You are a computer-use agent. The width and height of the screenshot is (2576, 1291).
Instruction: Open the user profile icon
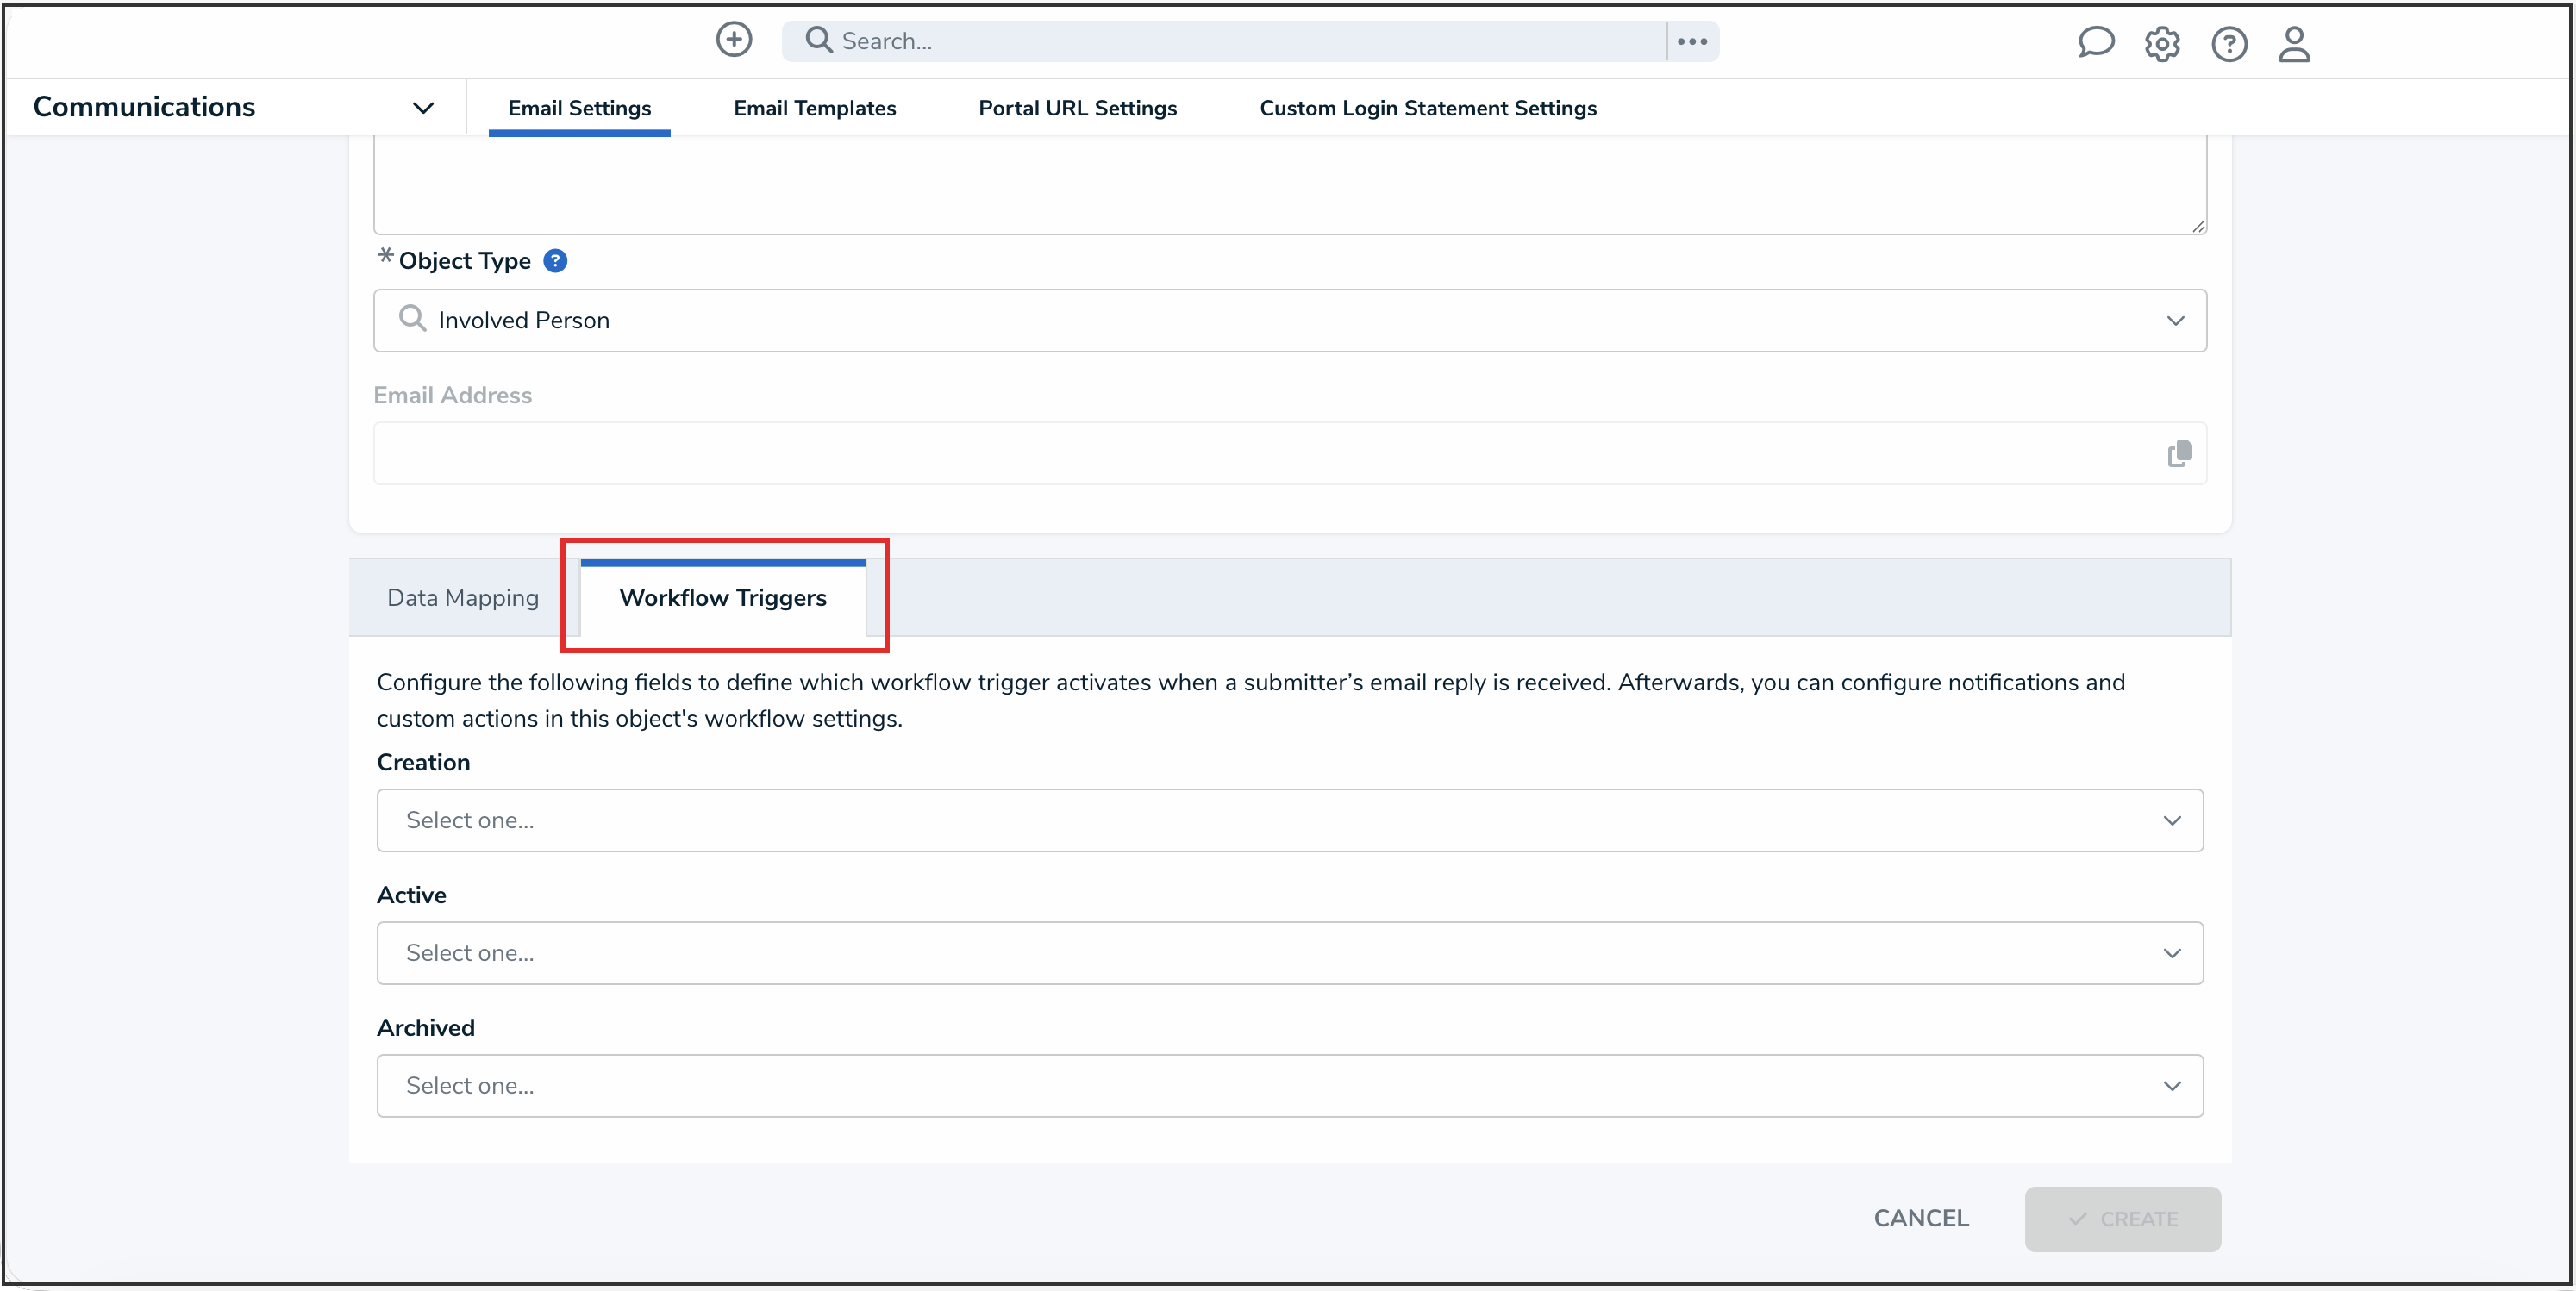click(x=2294, y=44)
